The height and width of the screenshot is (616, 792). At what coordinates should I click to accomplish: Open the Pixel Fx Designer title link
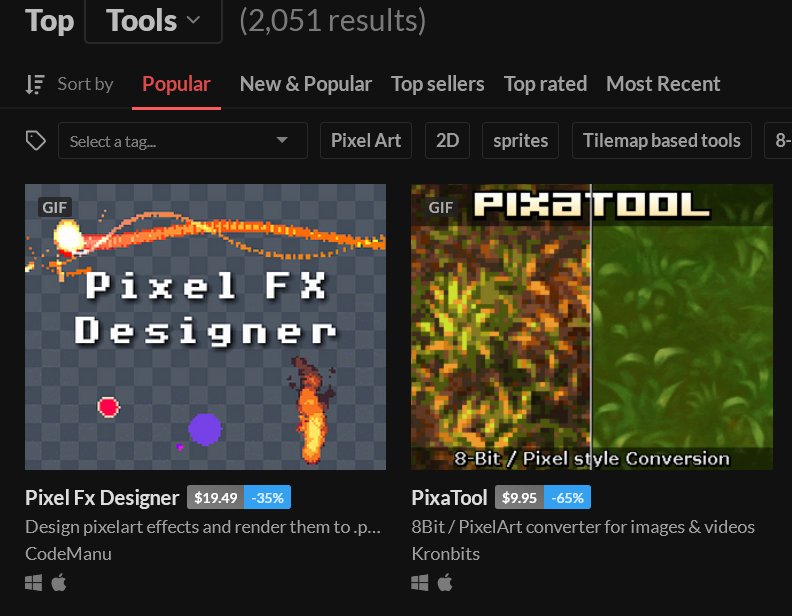point(102,498)
